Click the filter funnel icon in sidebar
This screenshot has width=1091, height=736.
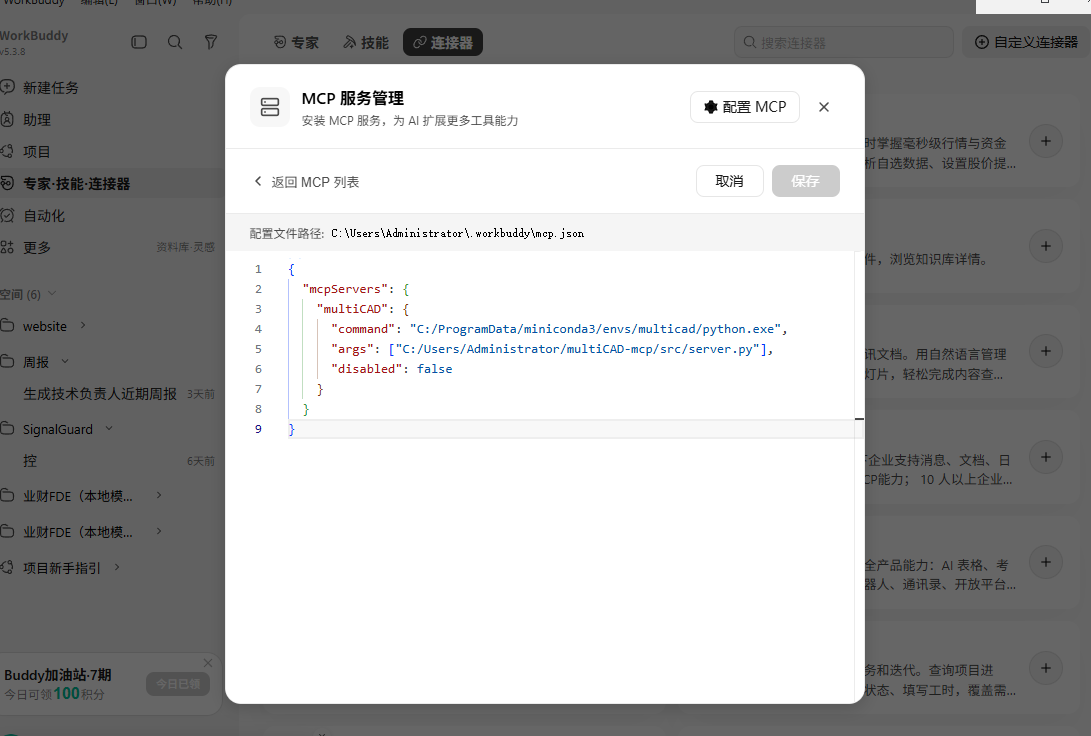(x=211, y=42)
